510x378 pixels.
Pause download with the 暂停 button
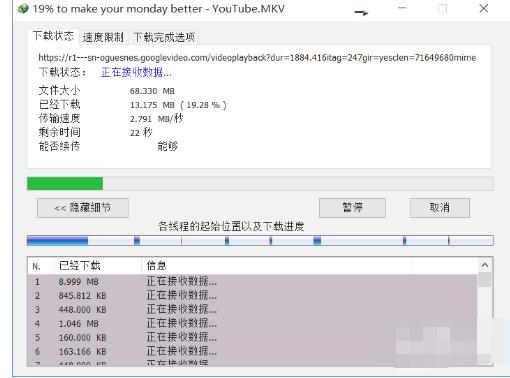coord(352,208)
